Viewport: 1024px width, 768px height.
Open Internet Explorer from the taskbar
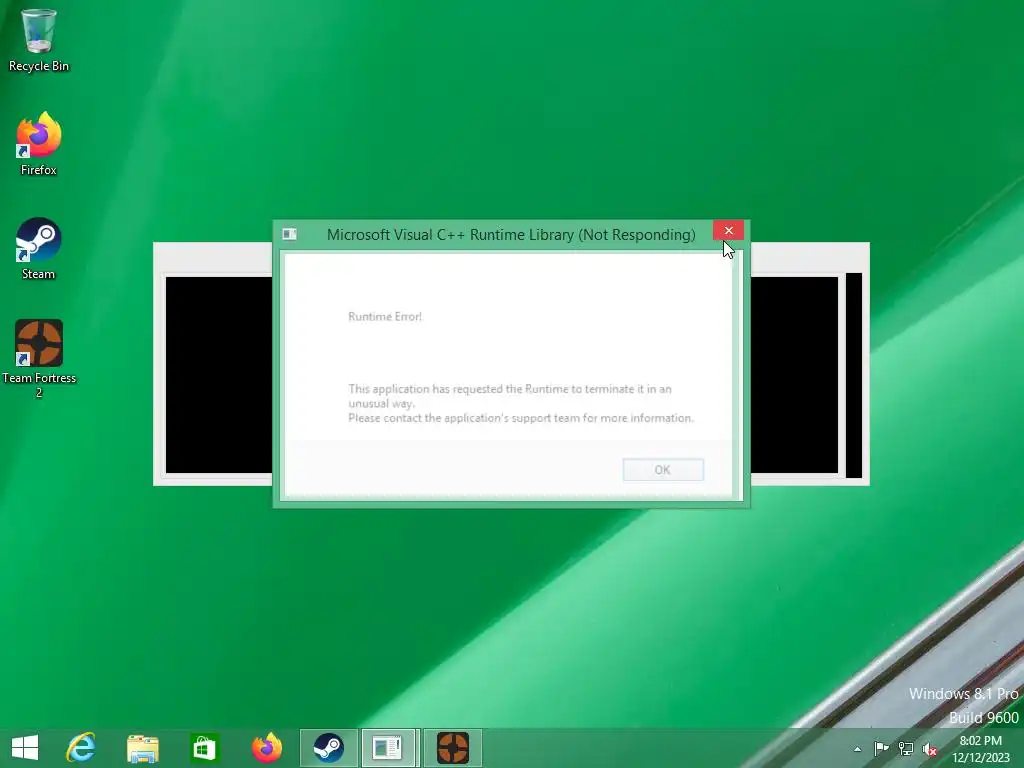[81, 748]
